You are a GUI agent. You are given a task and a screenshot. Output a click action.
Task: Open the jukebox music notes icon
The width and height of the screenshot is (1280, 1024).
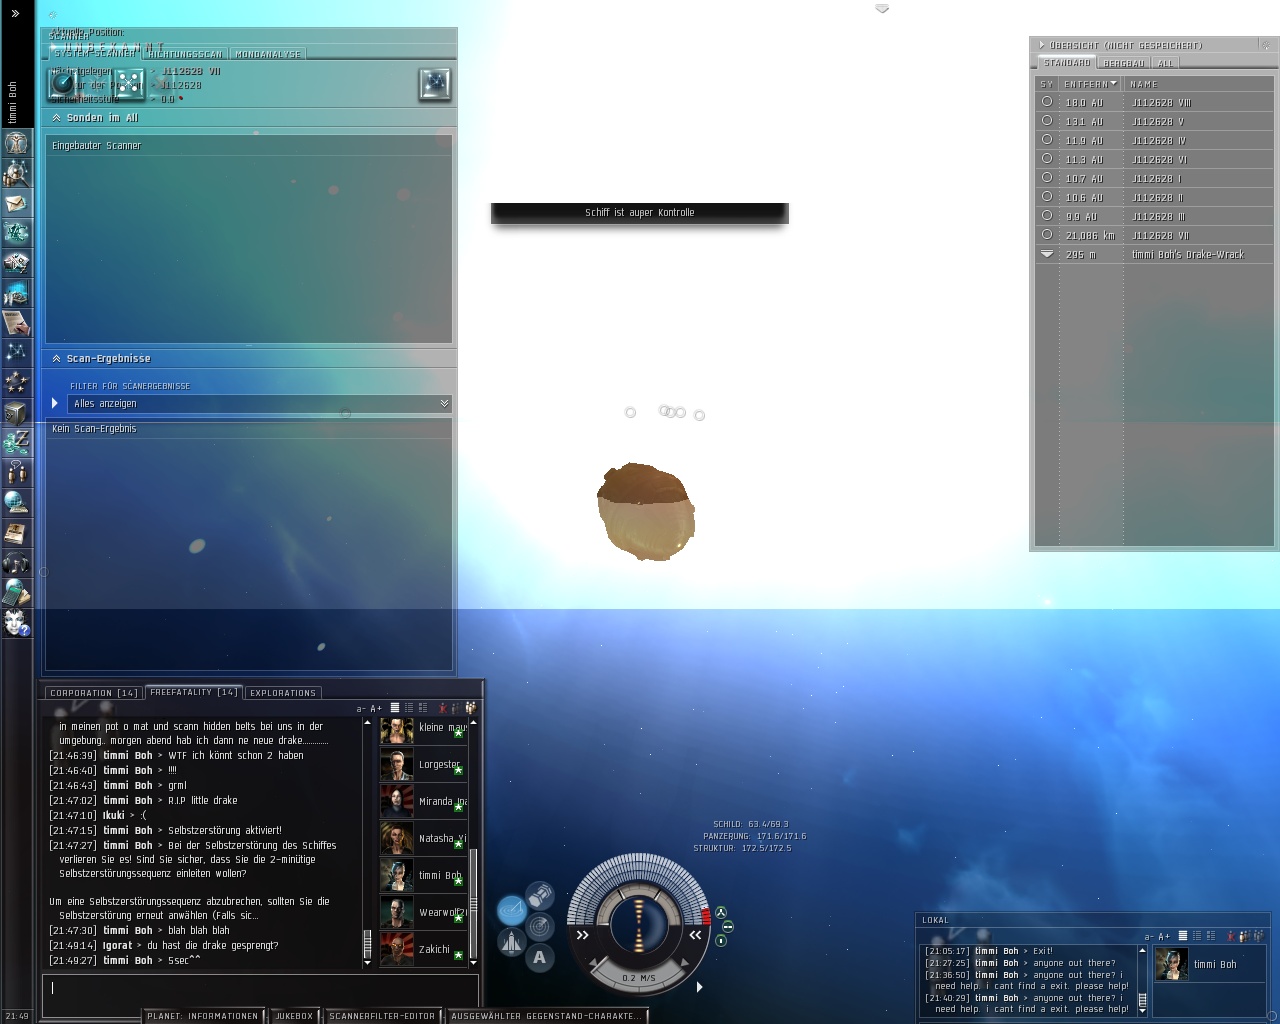coord(16,562)
